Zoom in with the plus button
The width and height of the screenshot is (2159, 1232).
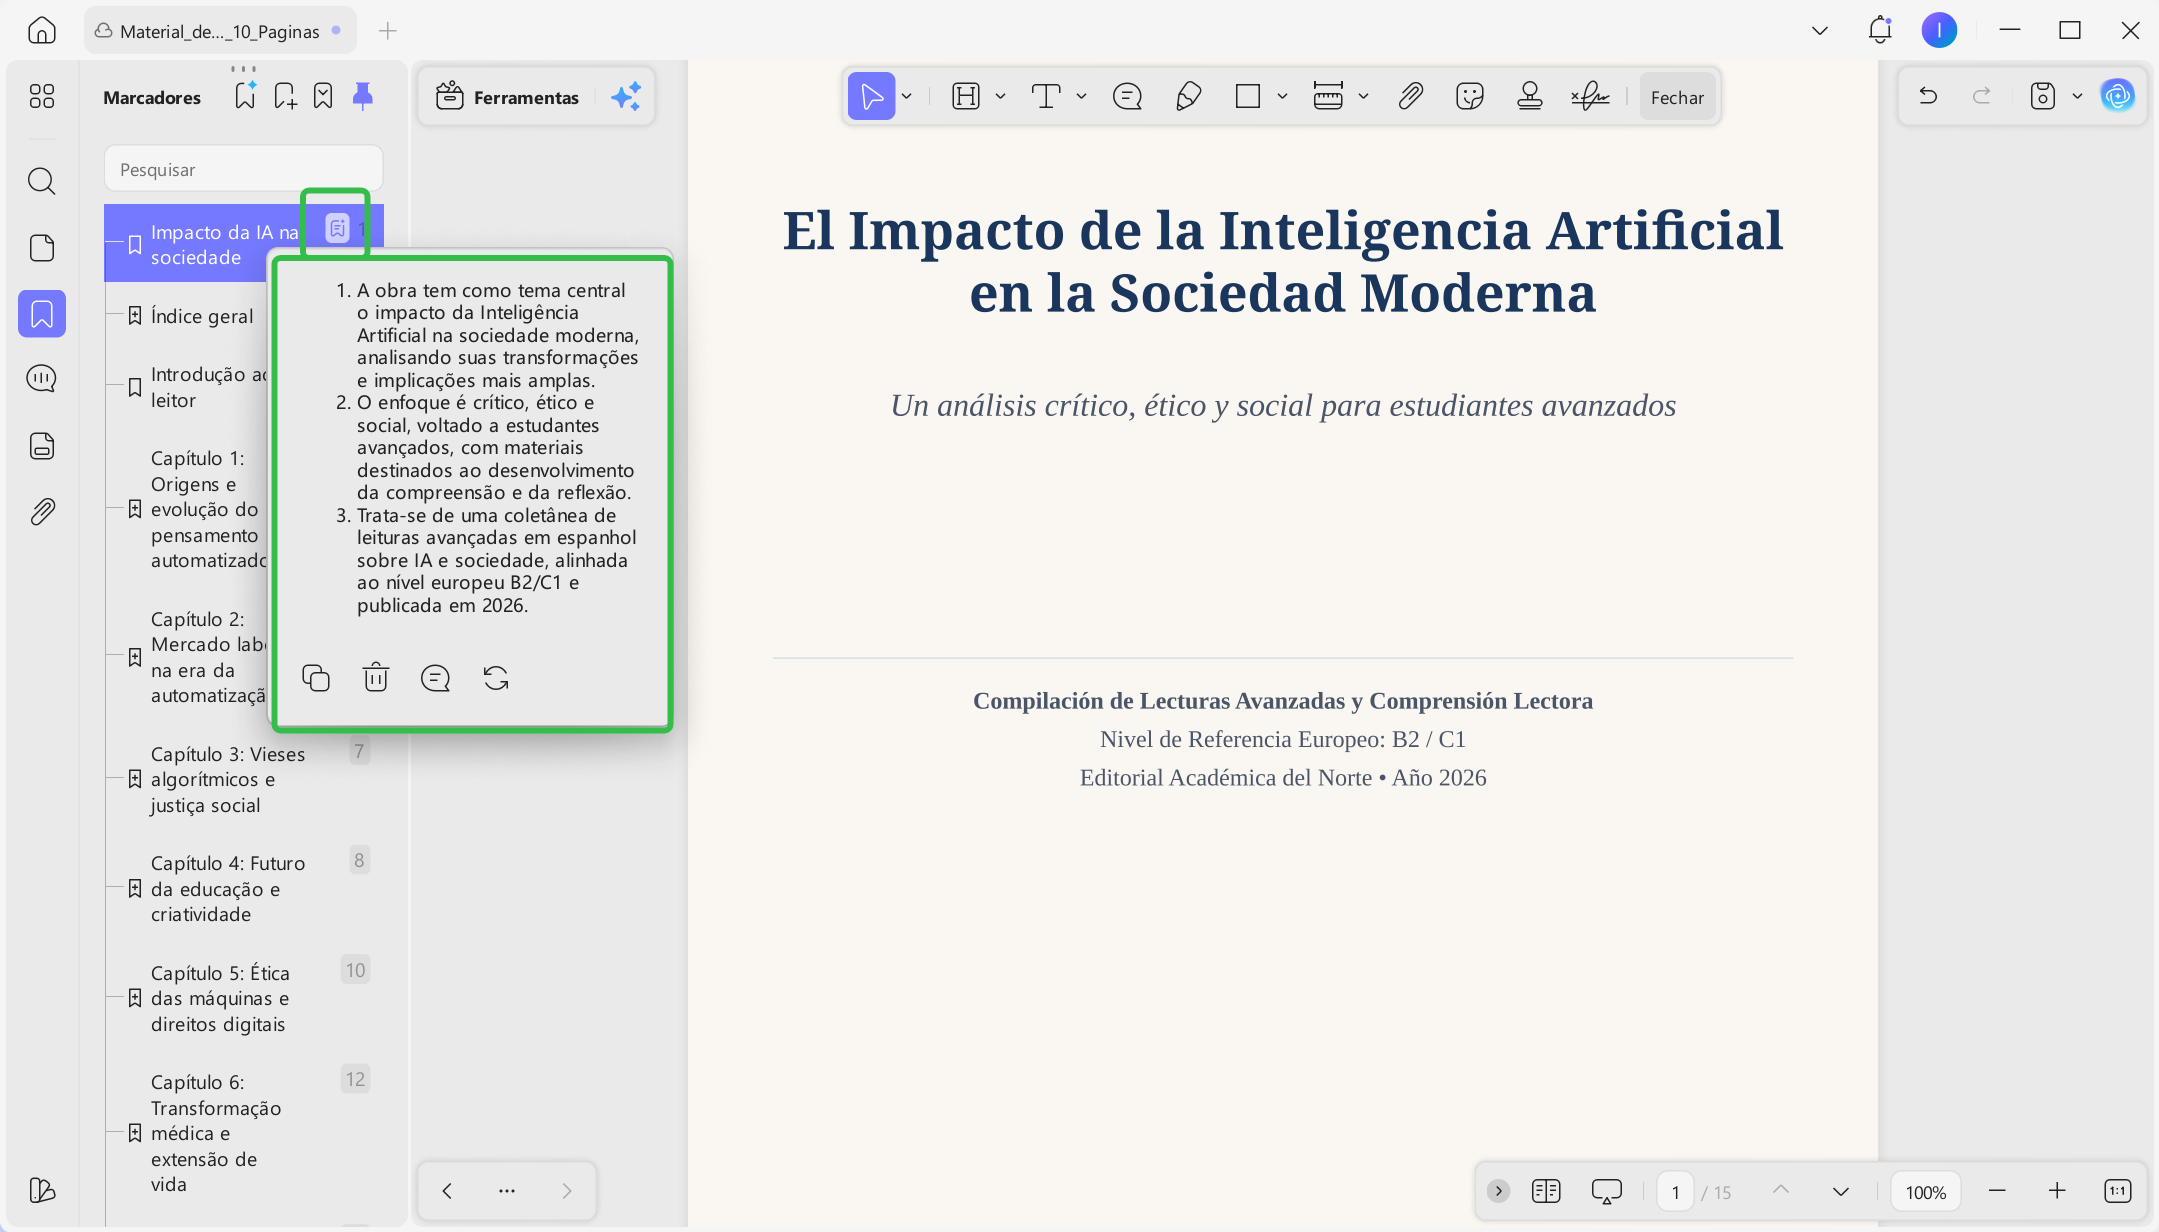click(2057, 1191)
